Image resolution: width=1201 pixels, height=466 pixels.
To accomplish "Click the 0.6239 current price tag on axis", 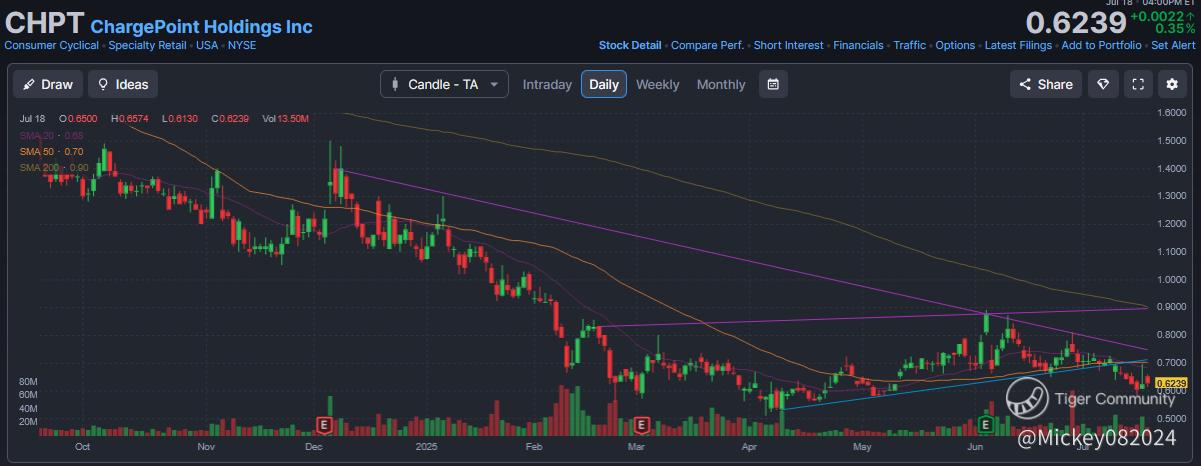I will (1170, 383).
